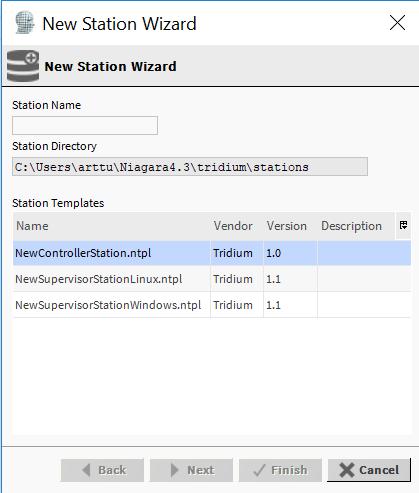Screen dimensions: 419x493
Task: Click the Station Directory label
Action: click(54, 146)
